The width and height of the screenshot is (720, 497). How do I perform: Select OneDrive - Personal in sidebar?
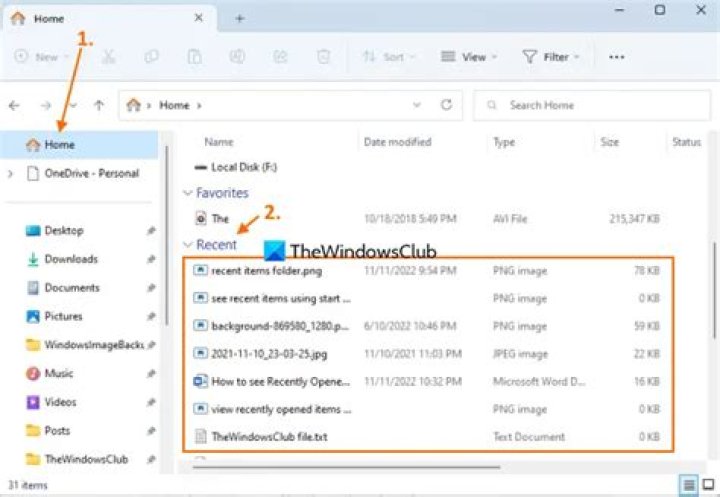(91, 173)
